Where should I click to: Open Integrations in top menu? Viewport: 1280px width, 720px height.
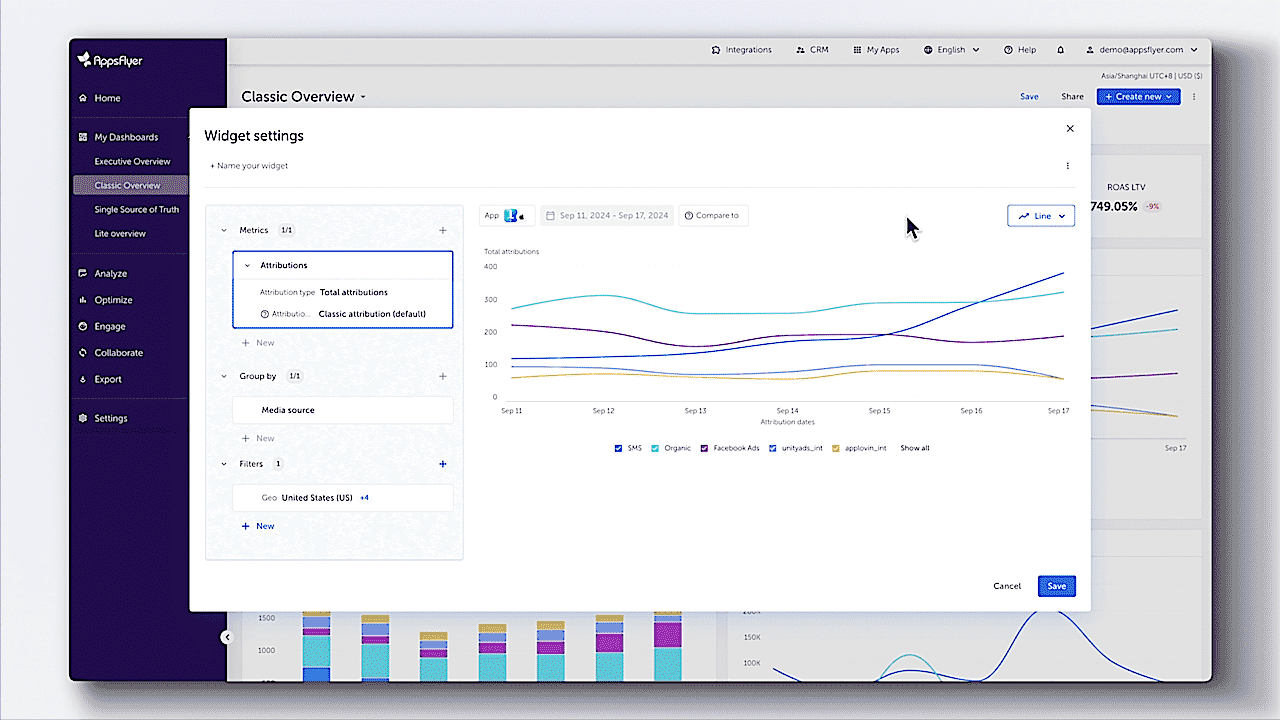[x=741, y=50]
